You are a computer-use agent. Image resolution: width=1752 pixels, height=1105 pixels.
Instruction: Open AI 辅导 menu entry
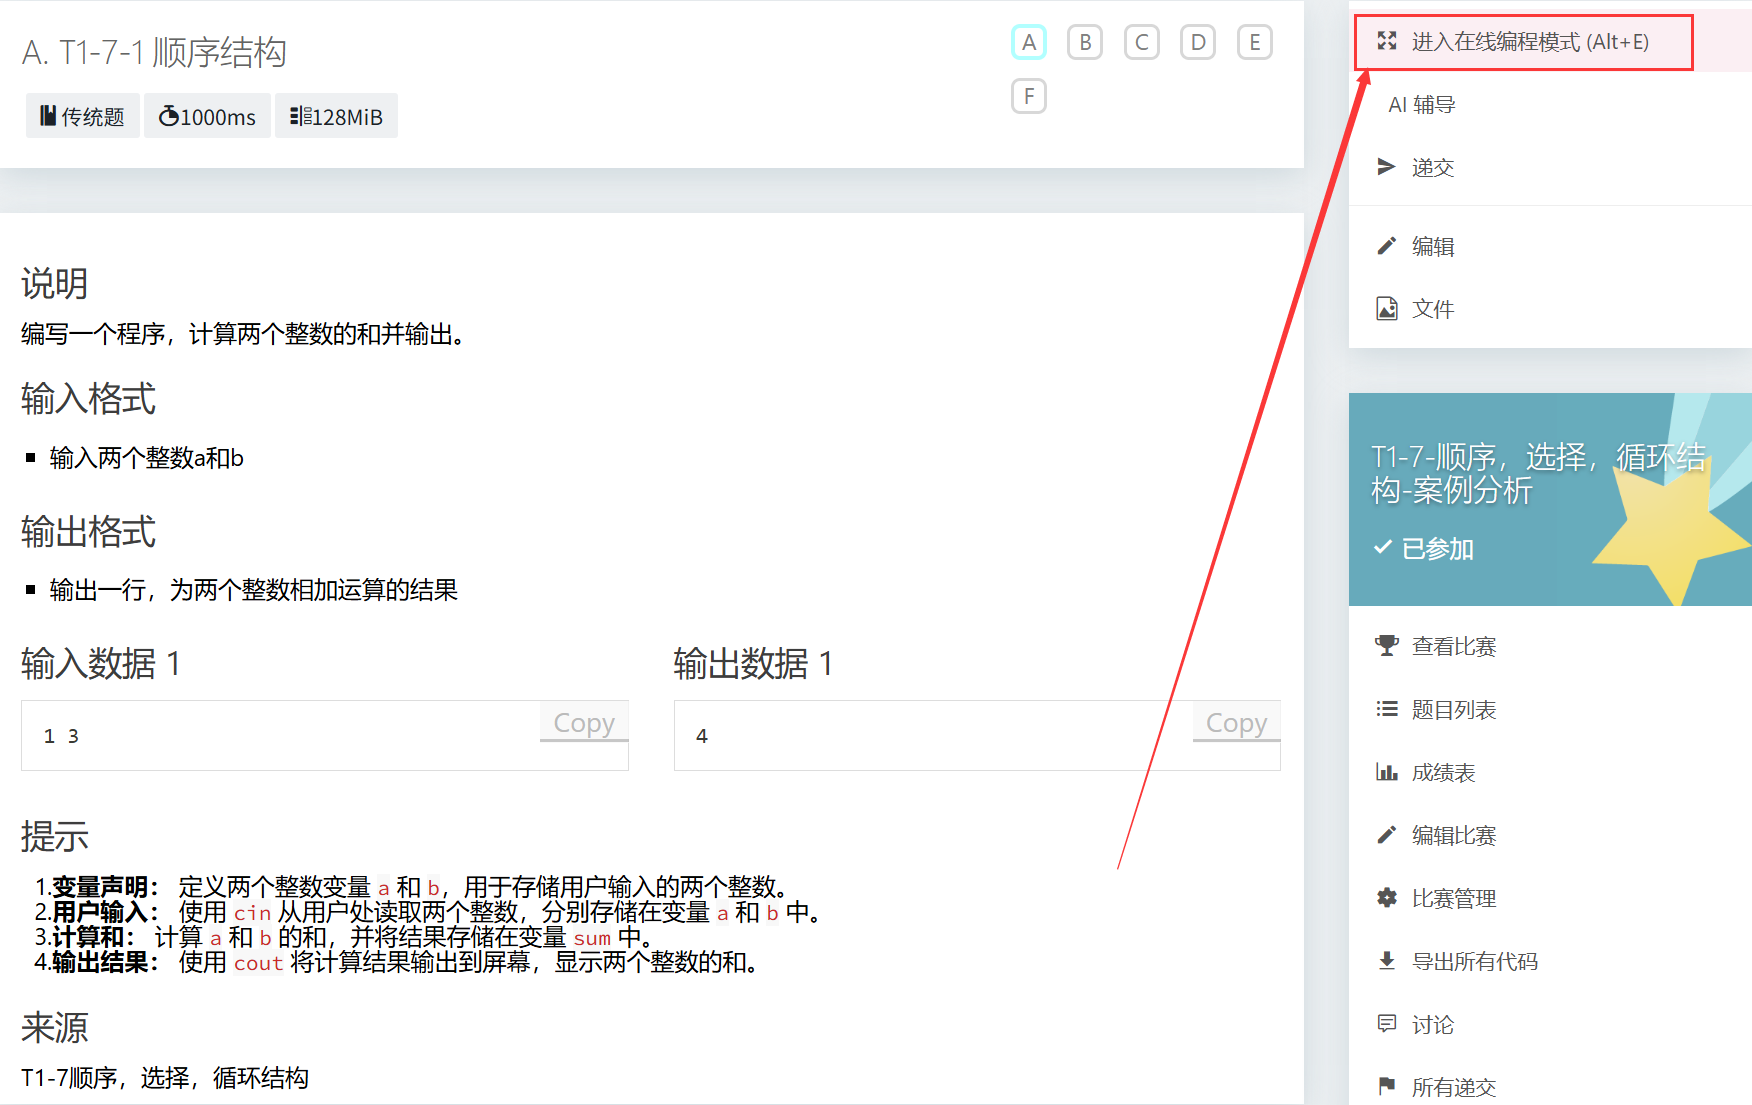[x=1421, y=105]
